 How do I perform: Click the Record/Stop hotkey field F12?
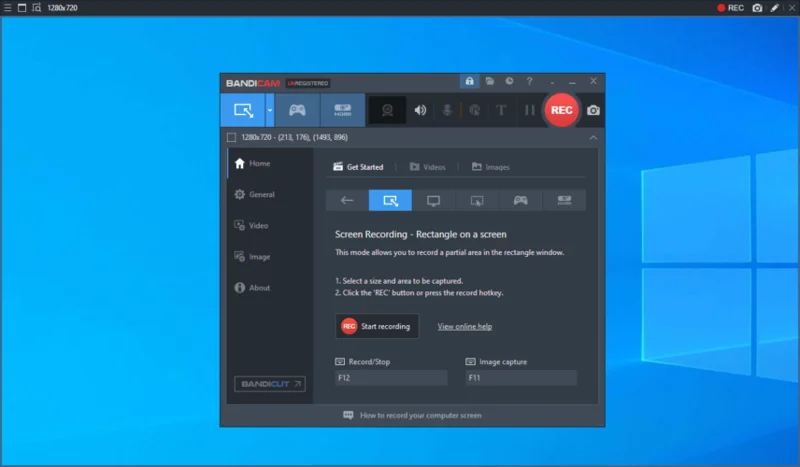click(391, 378)
